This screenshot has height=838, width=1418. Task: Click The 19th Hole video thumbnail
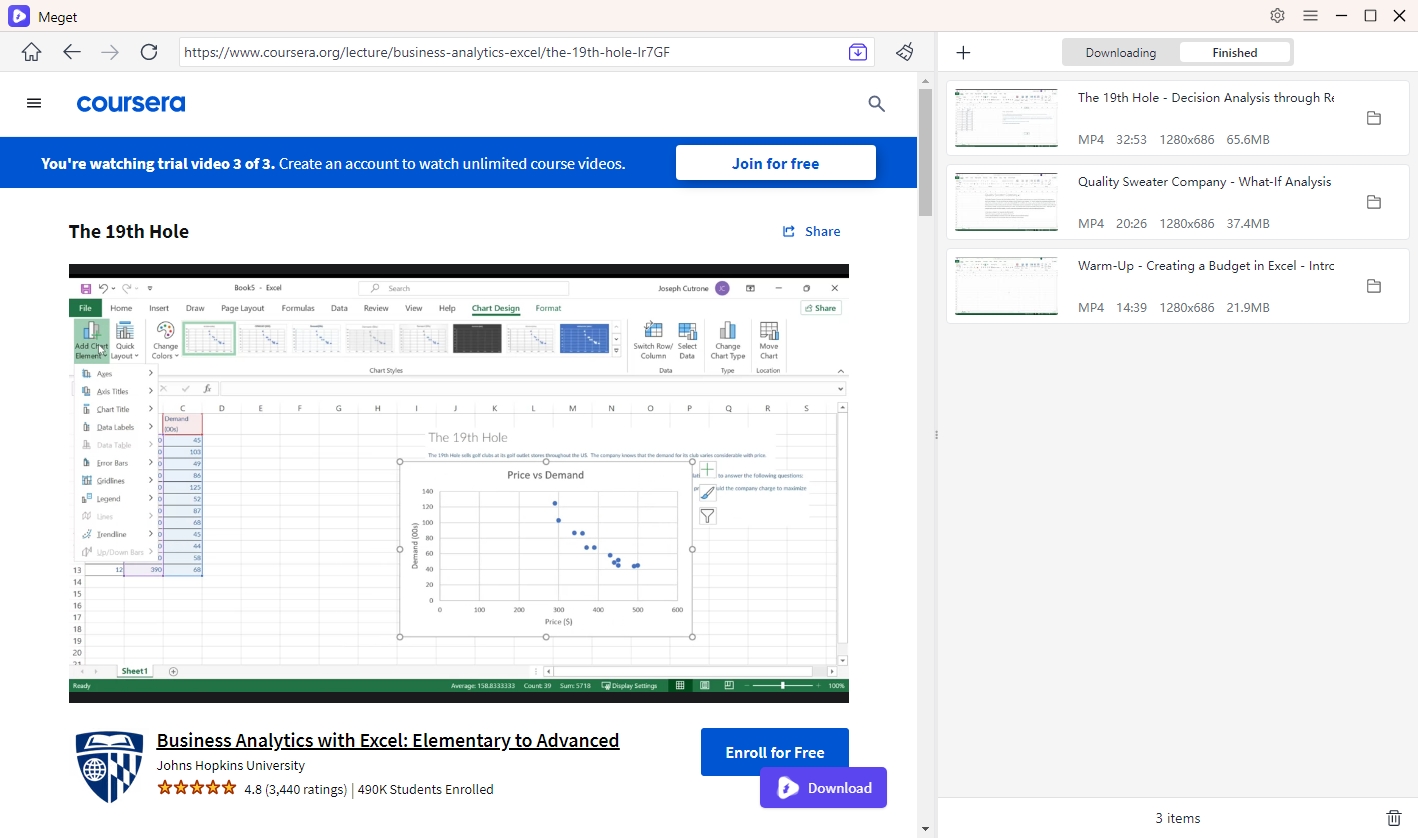pos(1006,118)
